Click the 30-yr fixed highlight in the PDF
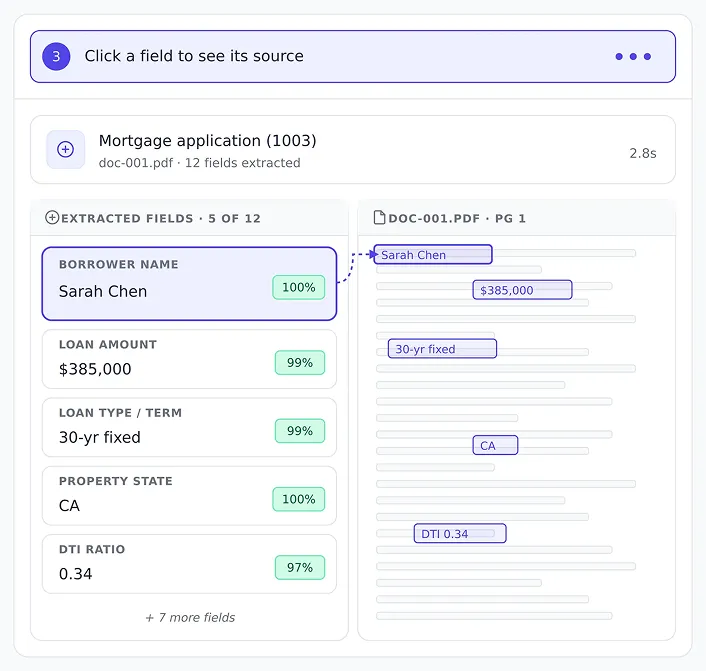 tap(442, 349)
